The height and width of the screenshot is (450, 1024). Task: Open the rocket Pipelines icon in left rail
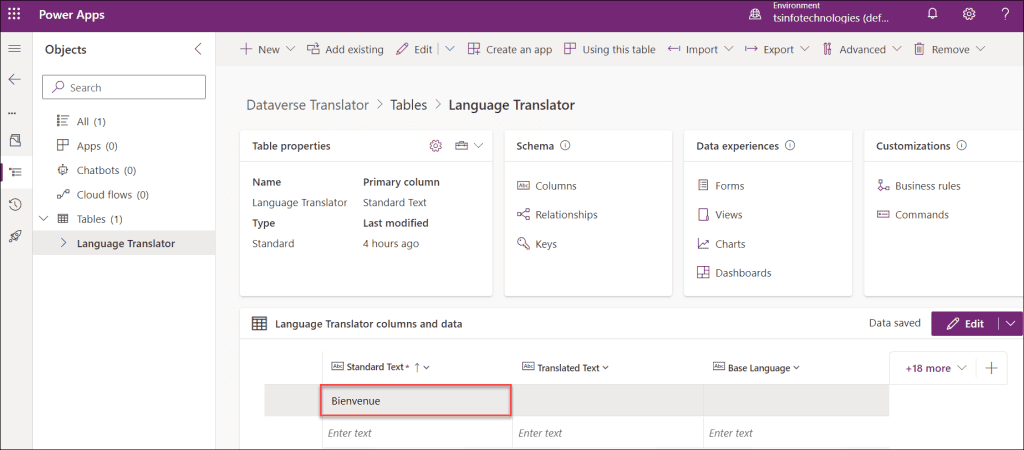[14, 236]
